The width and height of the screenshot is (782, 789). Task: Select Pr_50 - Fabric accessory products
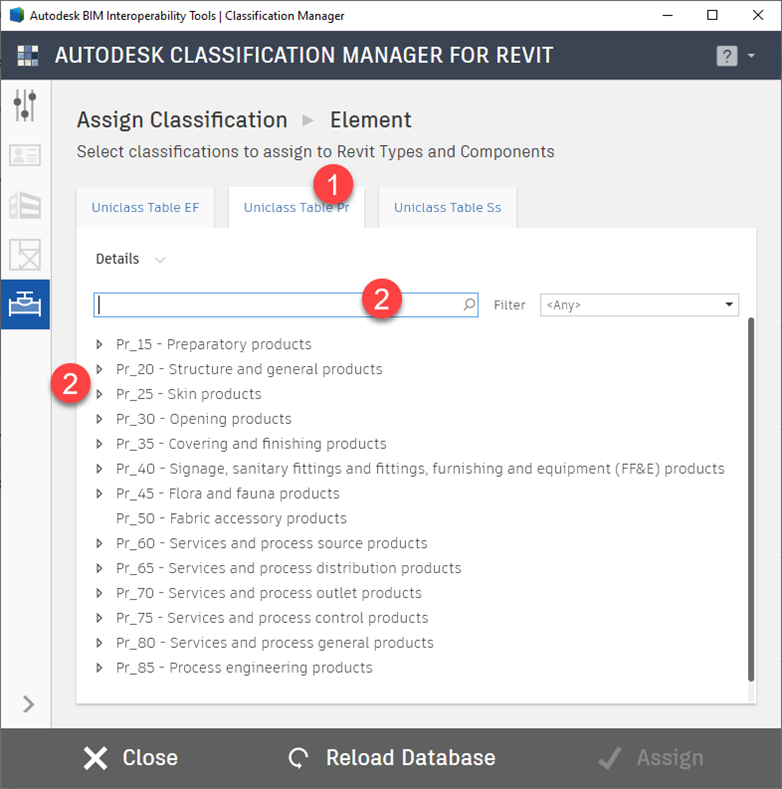[231, 518]
